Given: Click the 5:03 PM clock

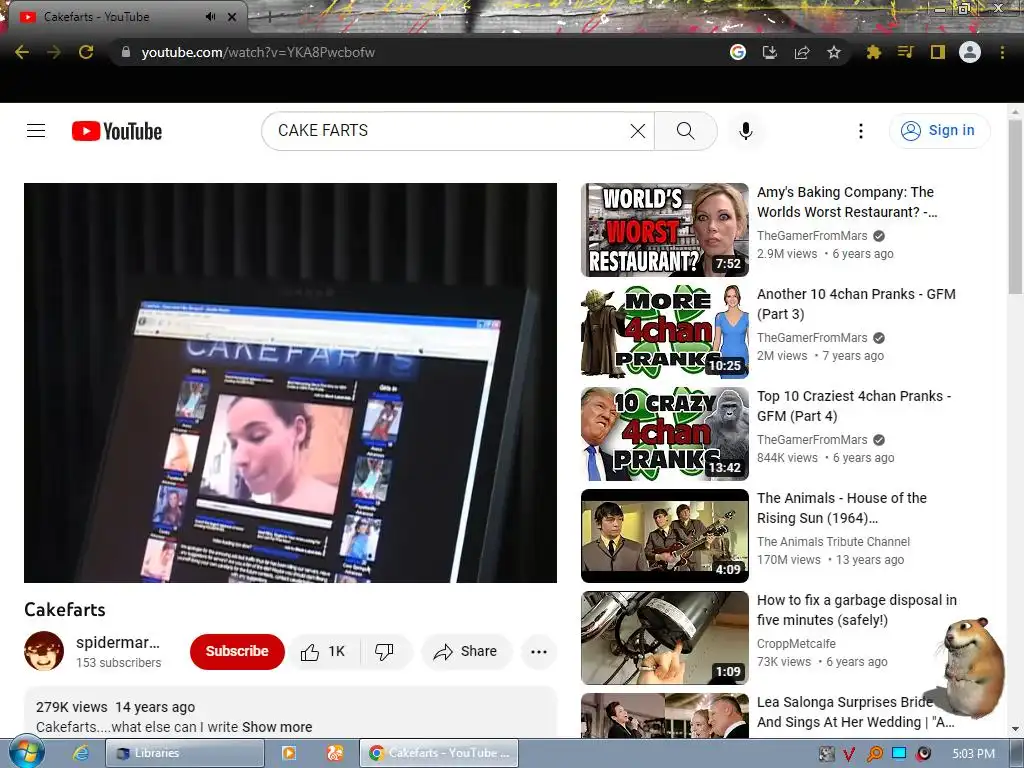Looking at the screenshot, I should pyautogui.click(x=973, y=754).
